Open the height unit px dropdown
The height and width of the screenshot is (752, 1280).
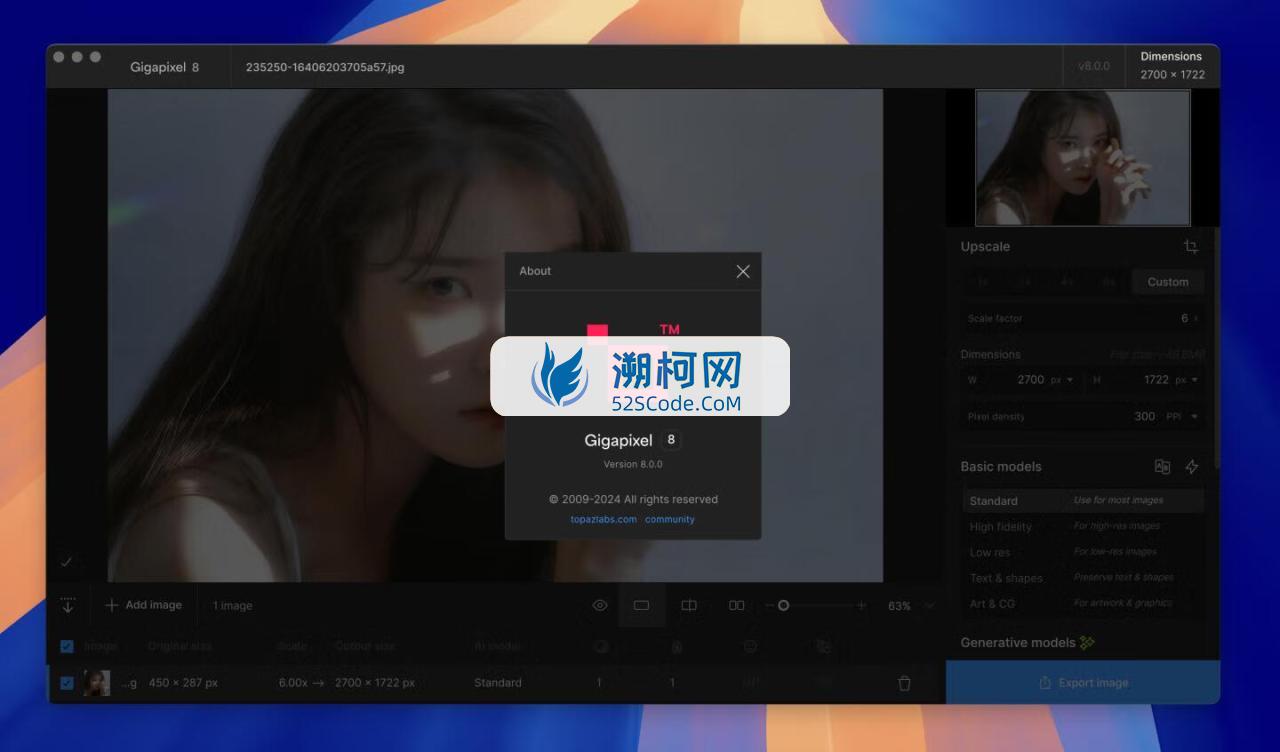coord(1186,380)
